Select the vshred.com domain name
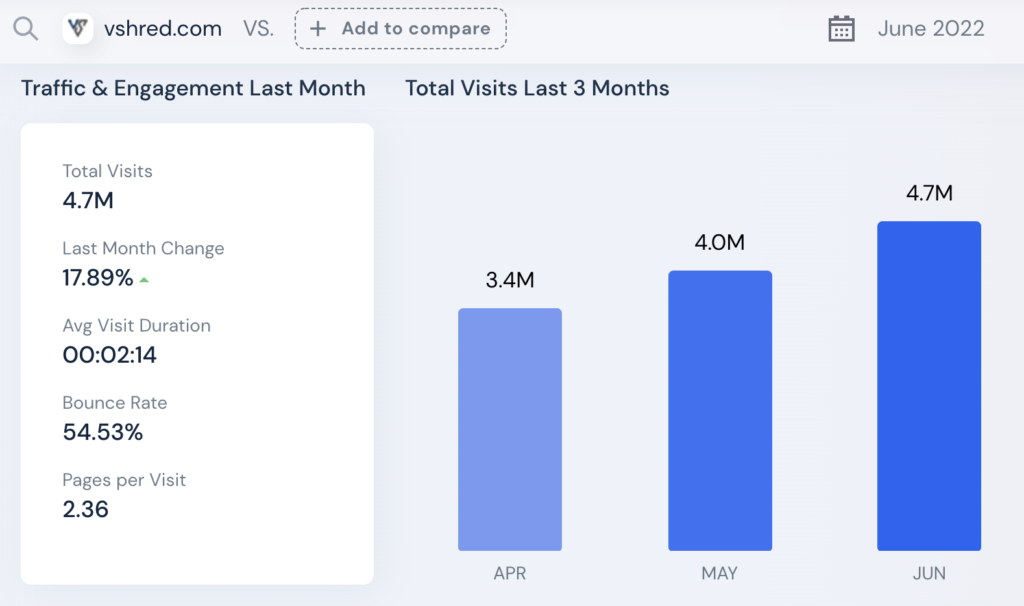Screen dimensions: 1024x606 pos(163,29)
